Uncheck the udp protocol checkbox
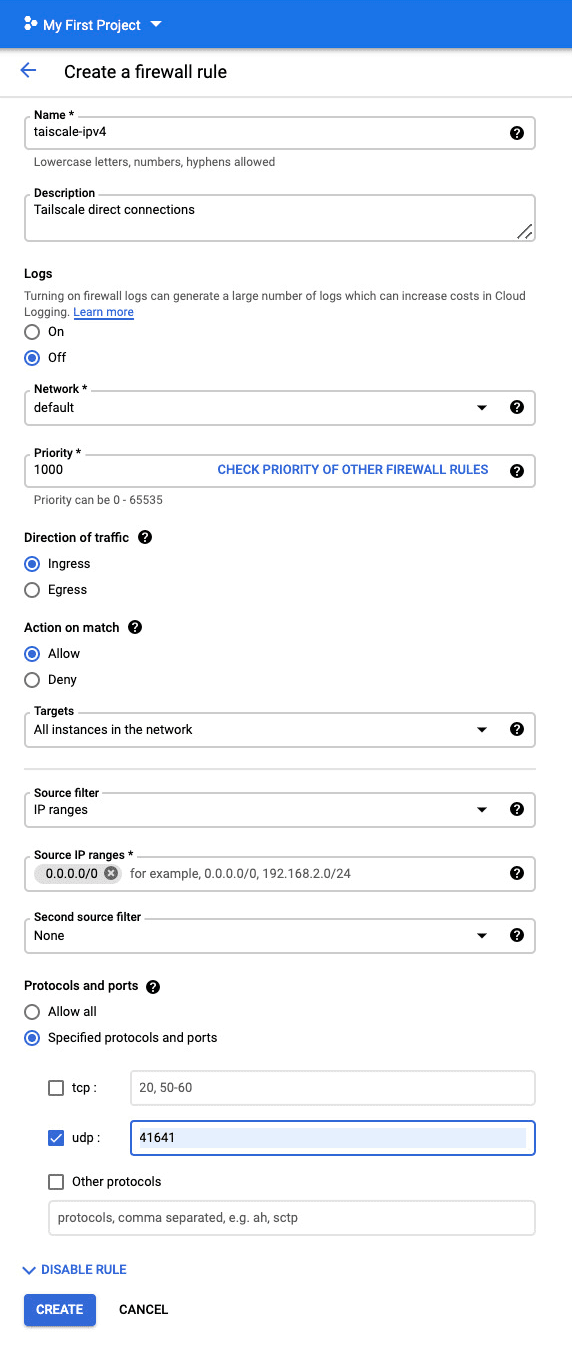Image resolution: width=572 pixels, height=1350 pixels. pos(56,1138)
